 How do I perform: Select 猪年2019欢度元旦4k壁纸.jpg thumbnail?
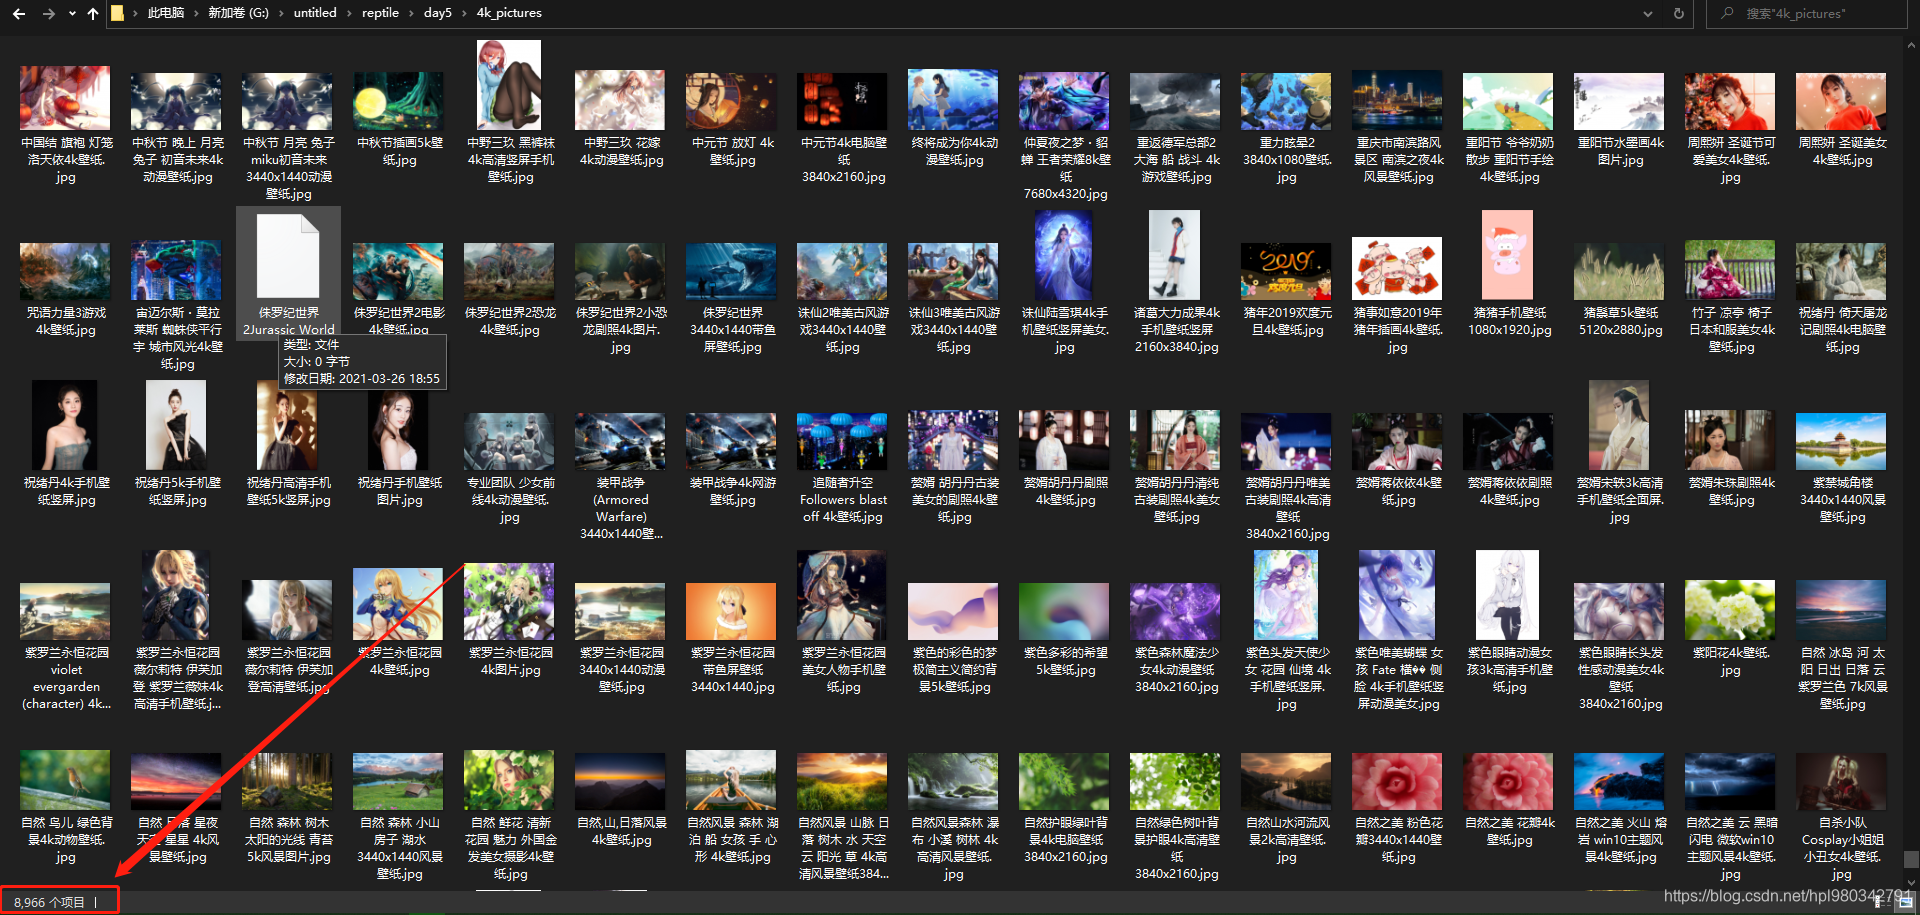1286,271
